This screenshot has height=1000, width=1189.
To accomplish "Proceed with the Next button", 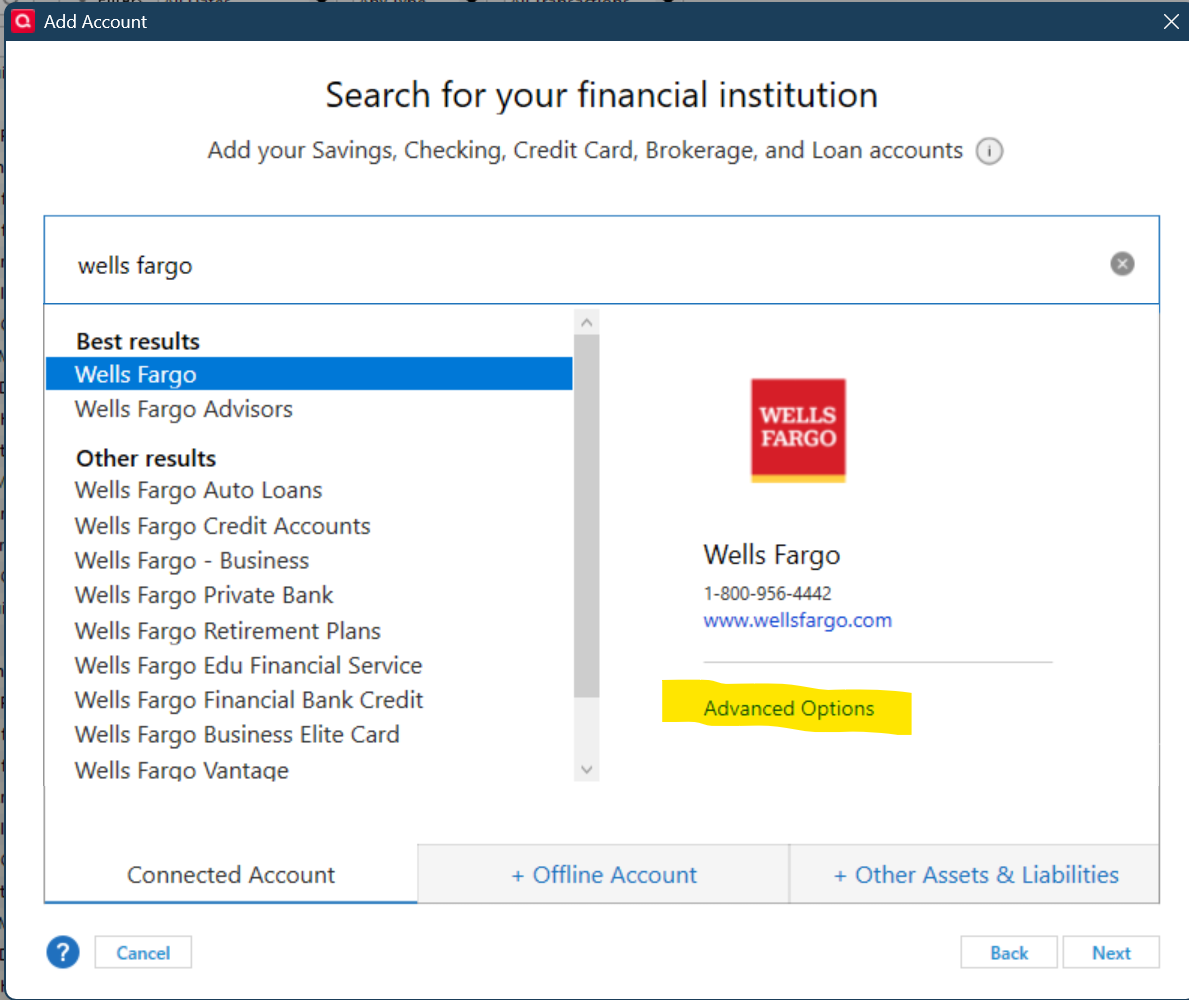I will click(1111, 952).
